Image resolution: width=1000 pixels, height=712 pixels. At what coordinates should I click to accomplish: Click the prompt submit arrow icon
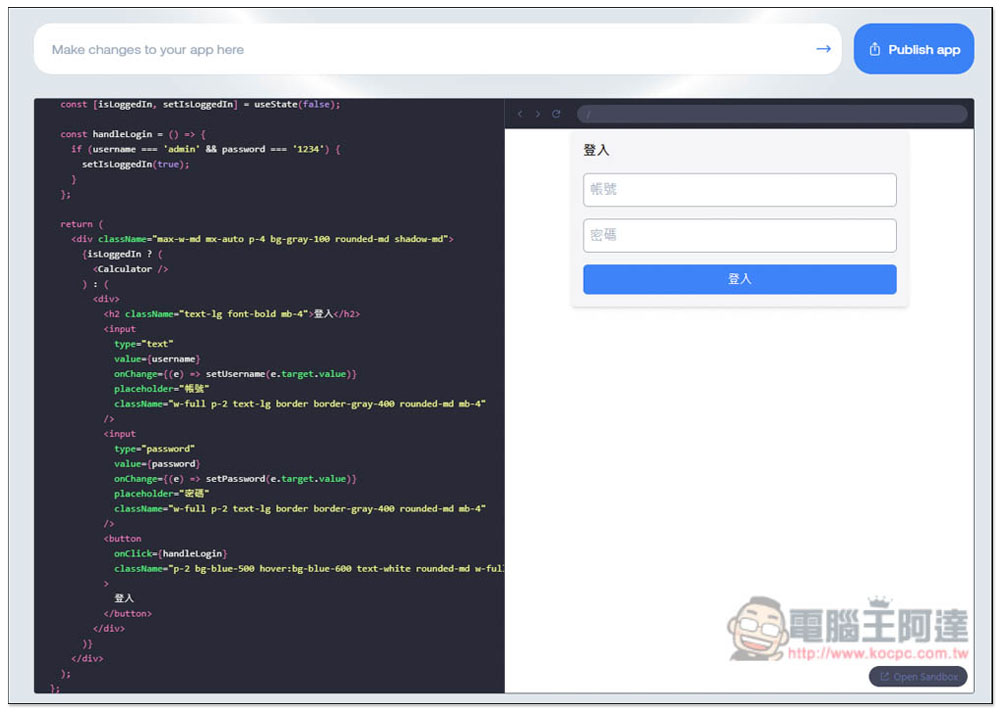pos(823,49)
